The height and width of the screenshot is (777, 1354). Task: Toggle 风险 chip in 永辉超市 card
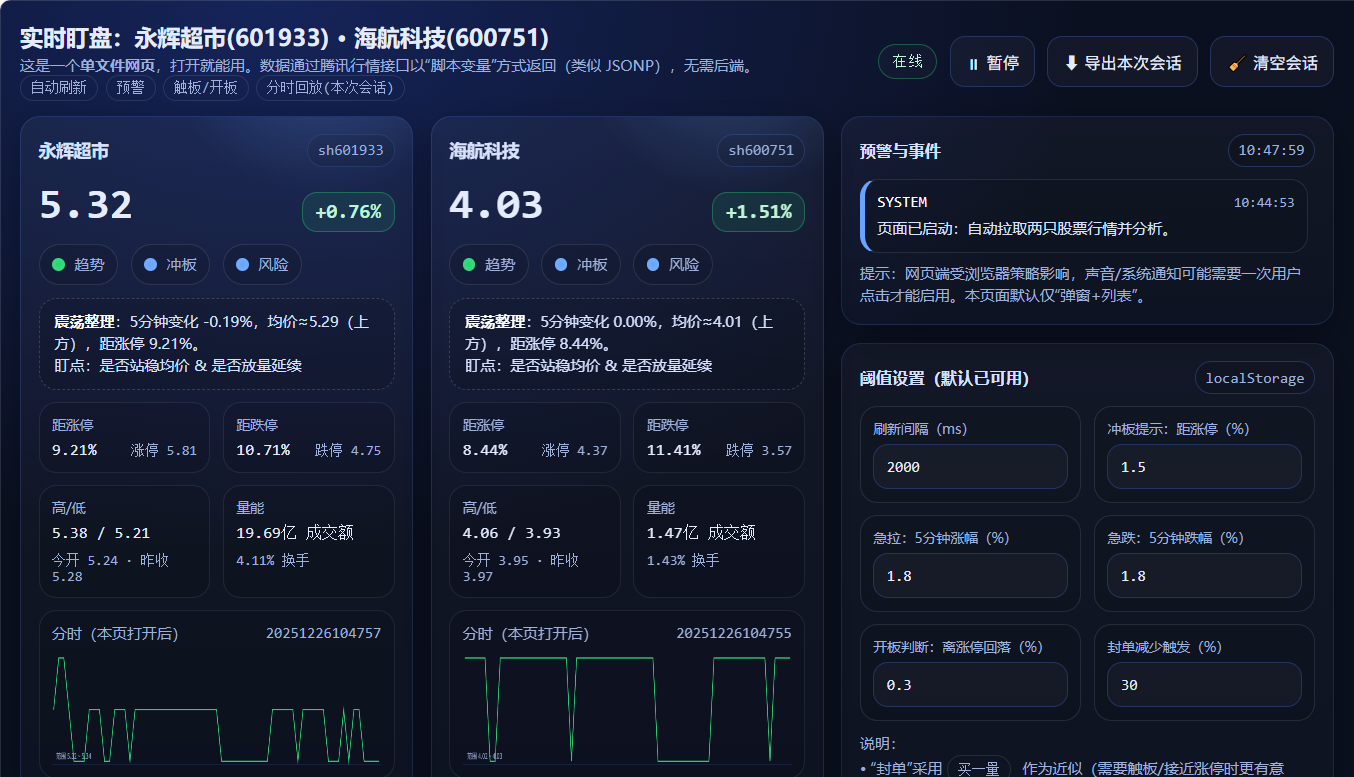(x=262, y=265)
